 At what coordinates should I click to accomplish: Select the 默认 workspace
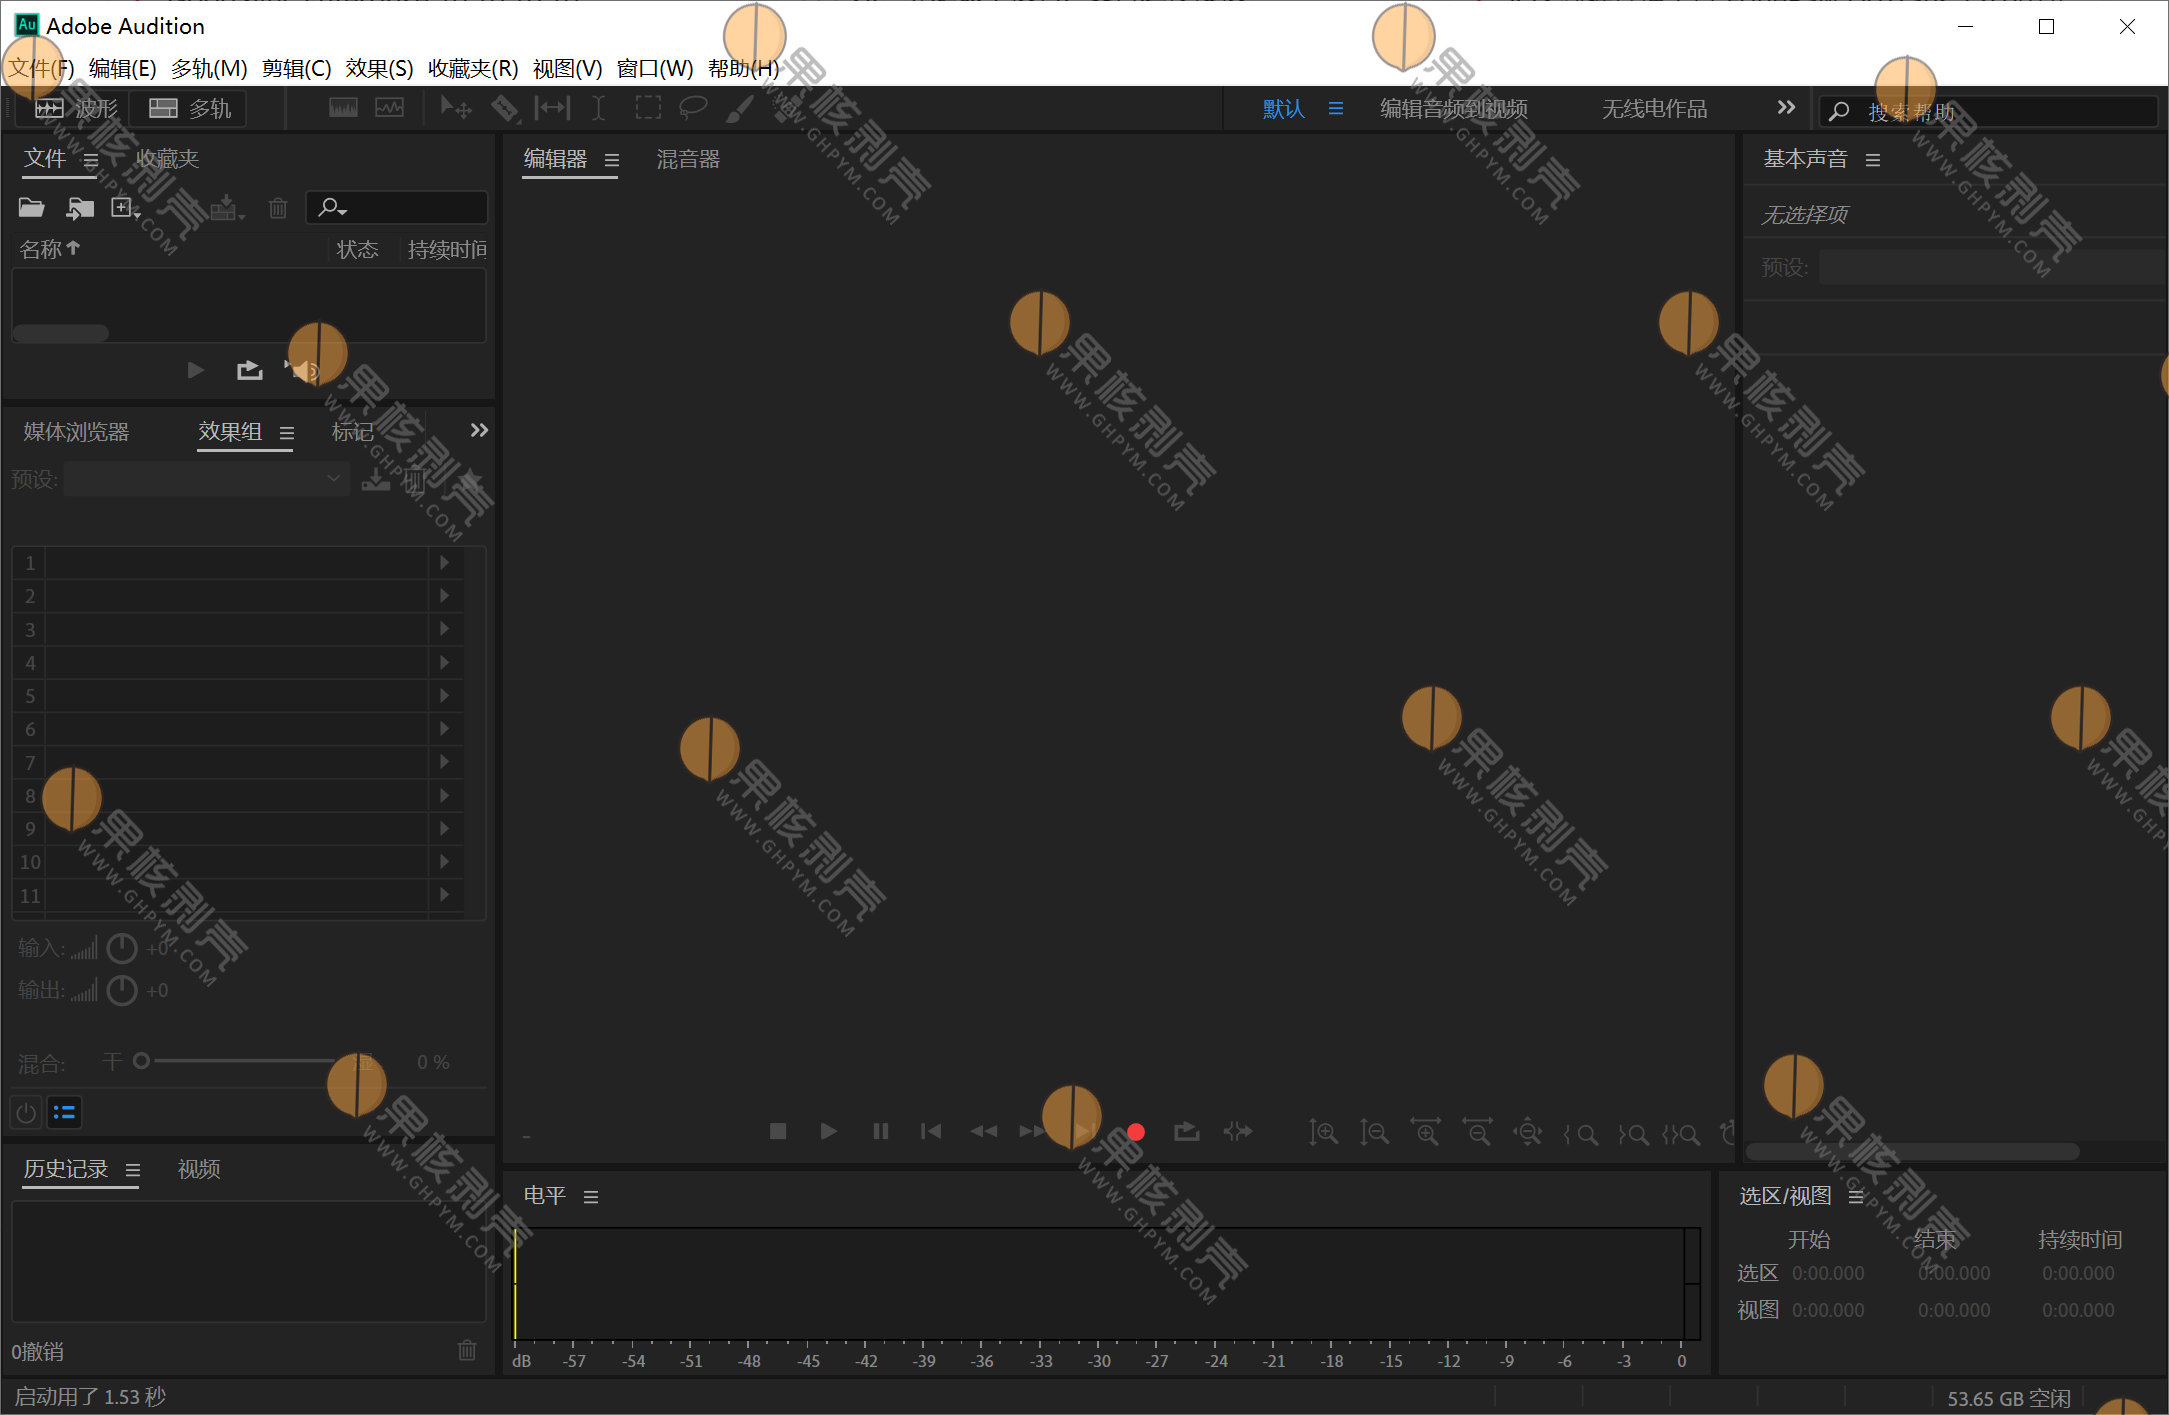click(1284, 108)
